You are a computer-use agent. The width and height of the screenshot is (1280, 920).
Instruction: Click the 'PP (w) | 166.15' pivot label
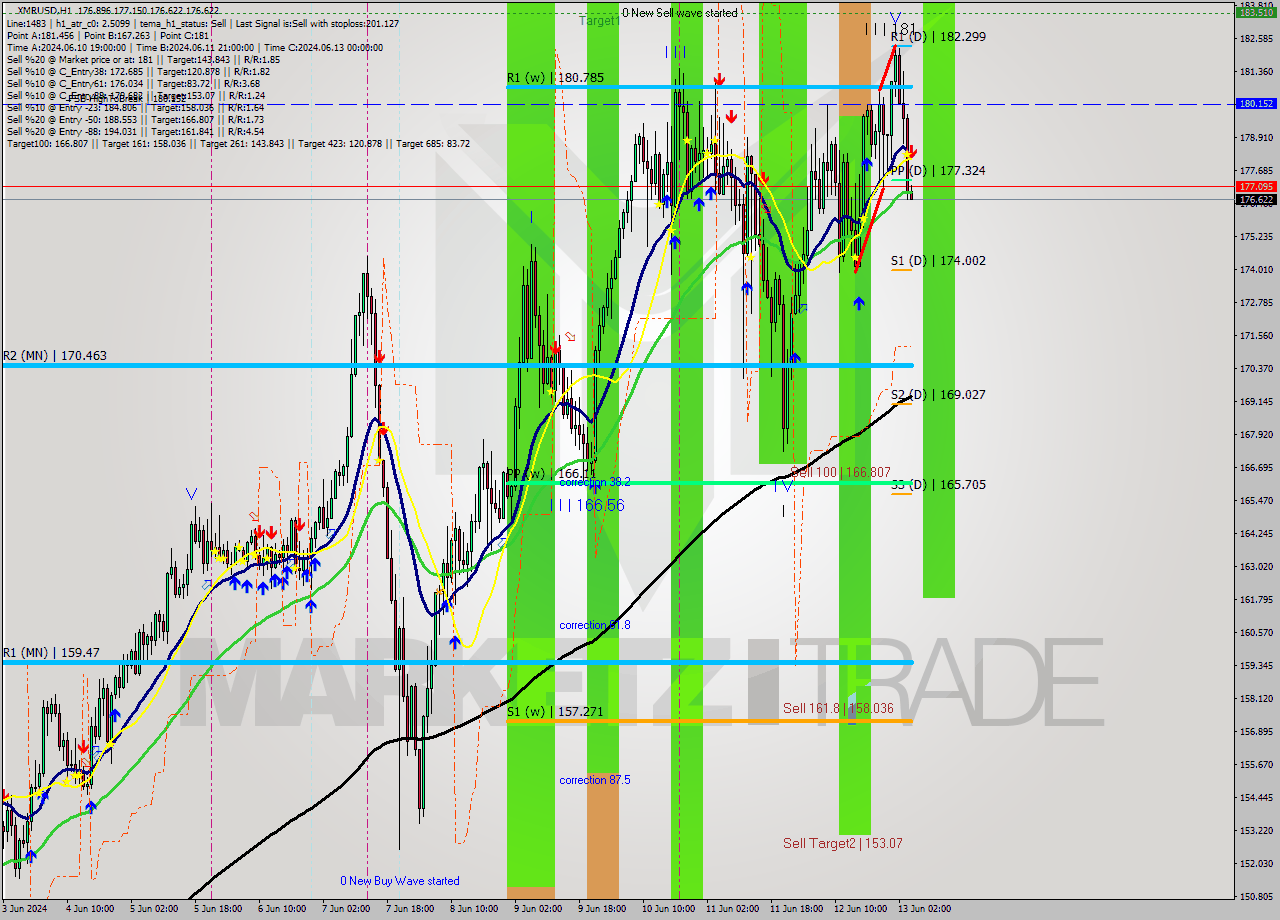551,473
